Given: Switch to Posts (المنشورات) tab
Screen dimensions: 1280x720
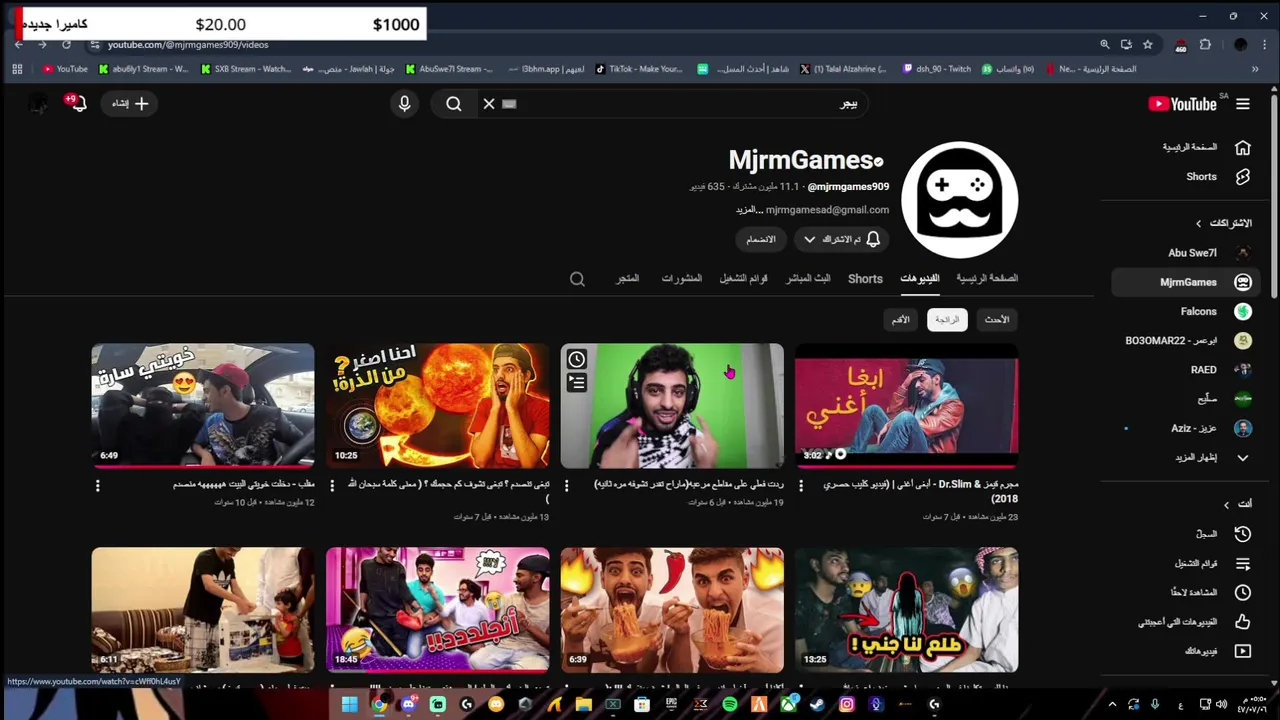Looking at the screenshot, I should 681,278.
